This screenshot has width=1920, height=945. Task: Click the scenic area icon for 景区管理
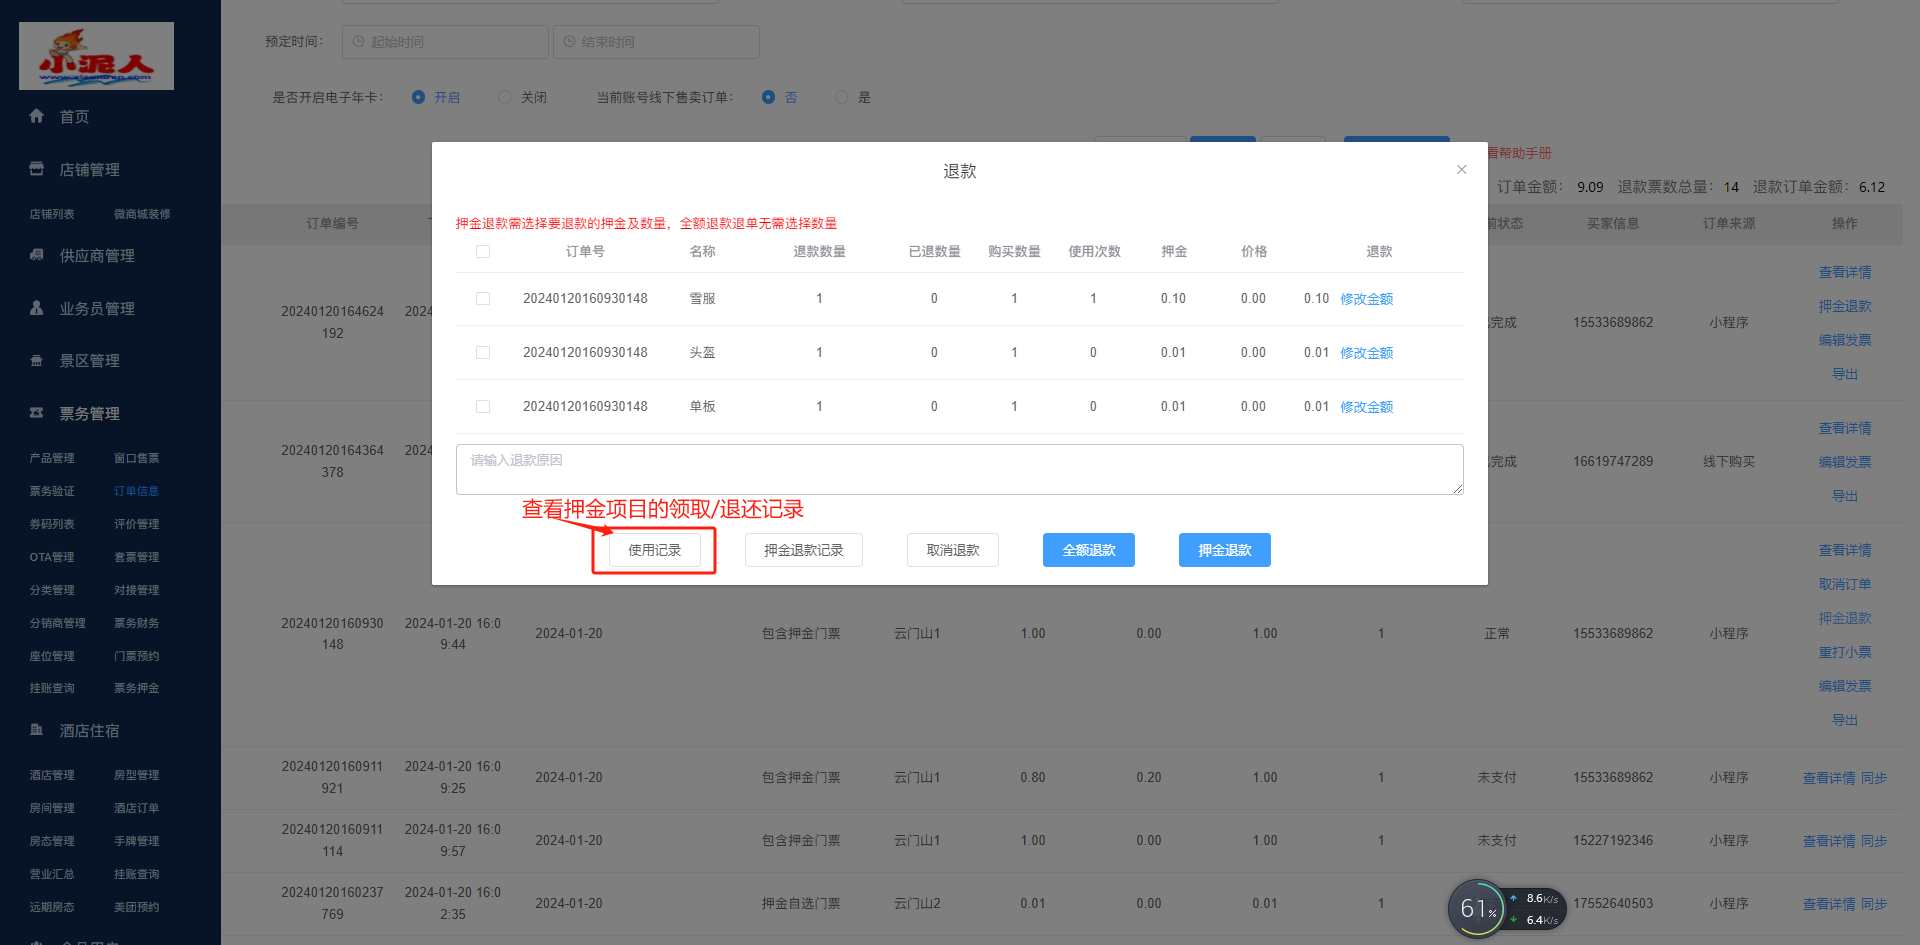tap(37, 360)
